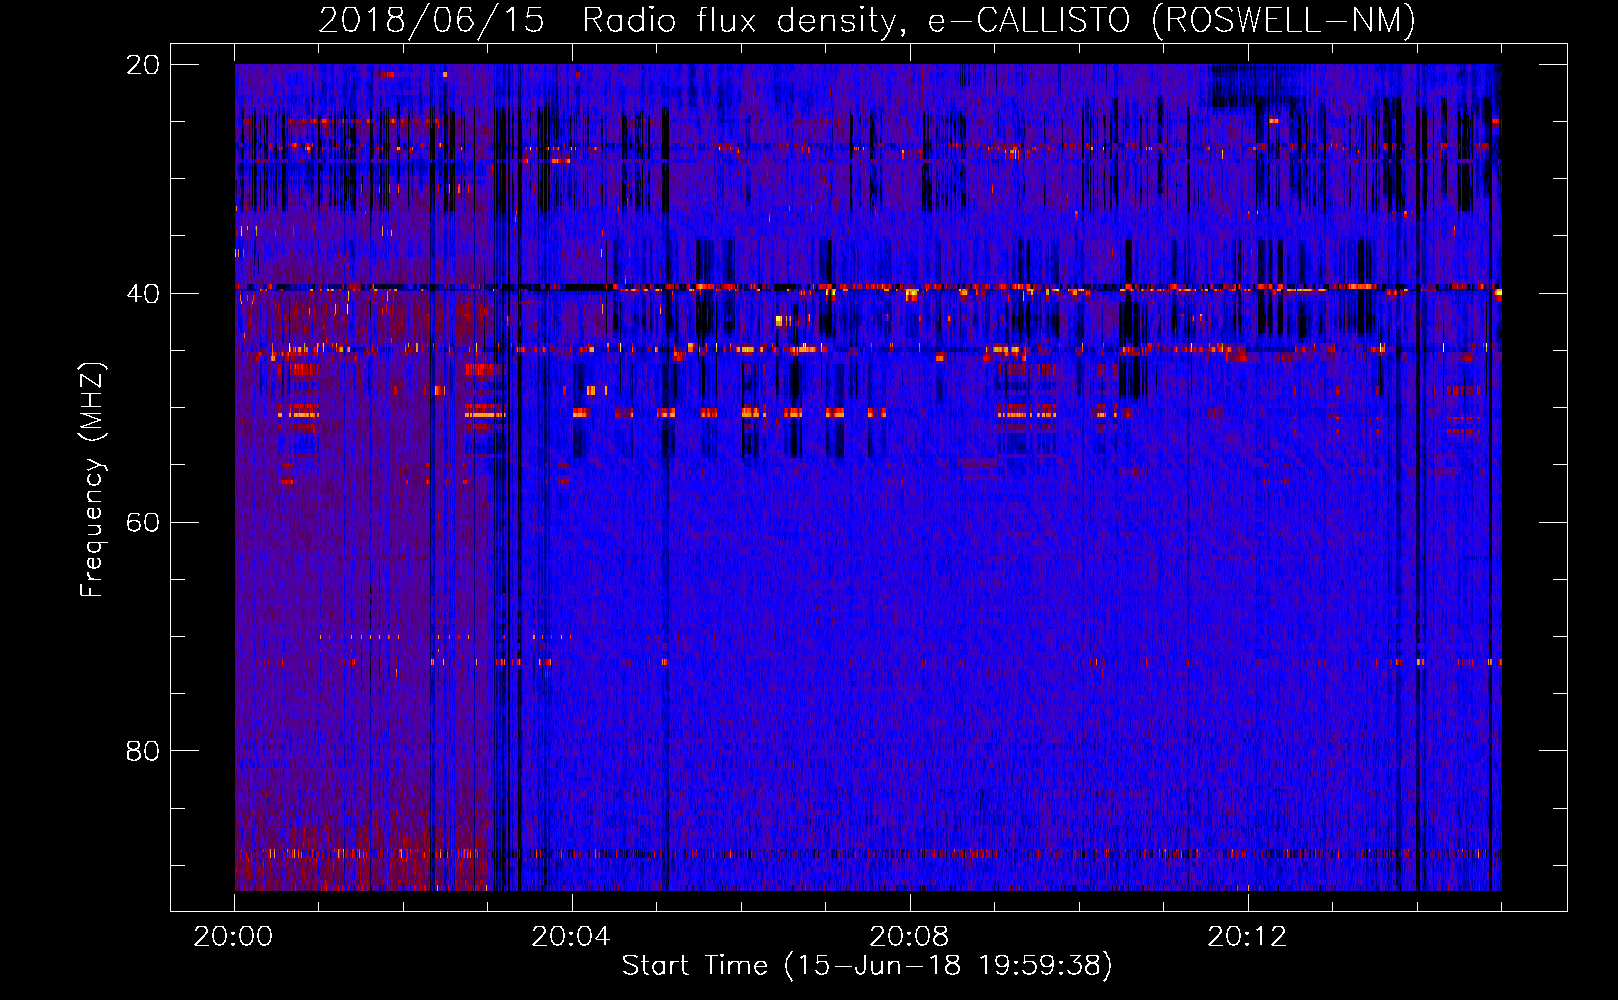Click the '40' frequency tick label
This screenshot has width=1618, height=1000.
pos(143,294)
